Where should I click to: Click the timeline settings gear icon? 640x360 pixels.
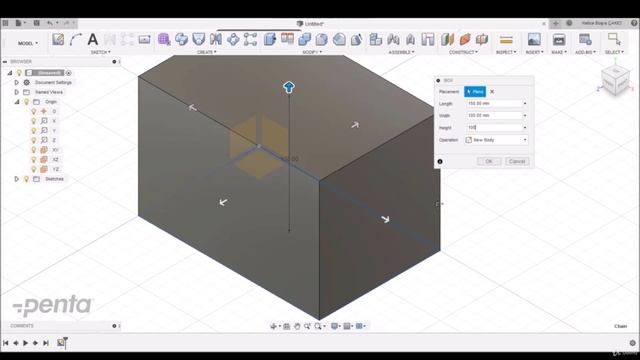(x=633, y=343)
